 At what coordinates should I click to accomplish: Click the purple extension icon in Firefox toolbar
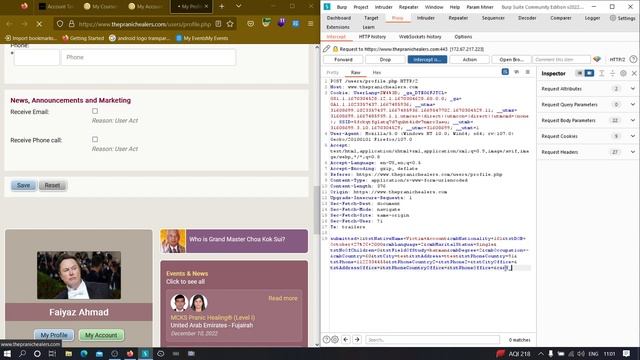(x=281, y=23)
